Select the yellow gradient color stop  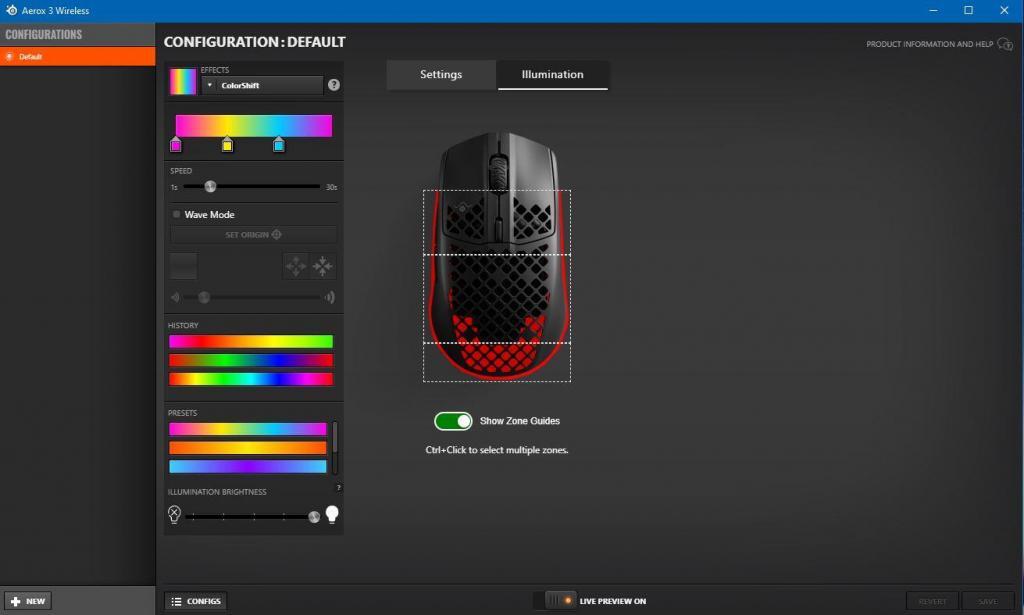coord(227,146)
